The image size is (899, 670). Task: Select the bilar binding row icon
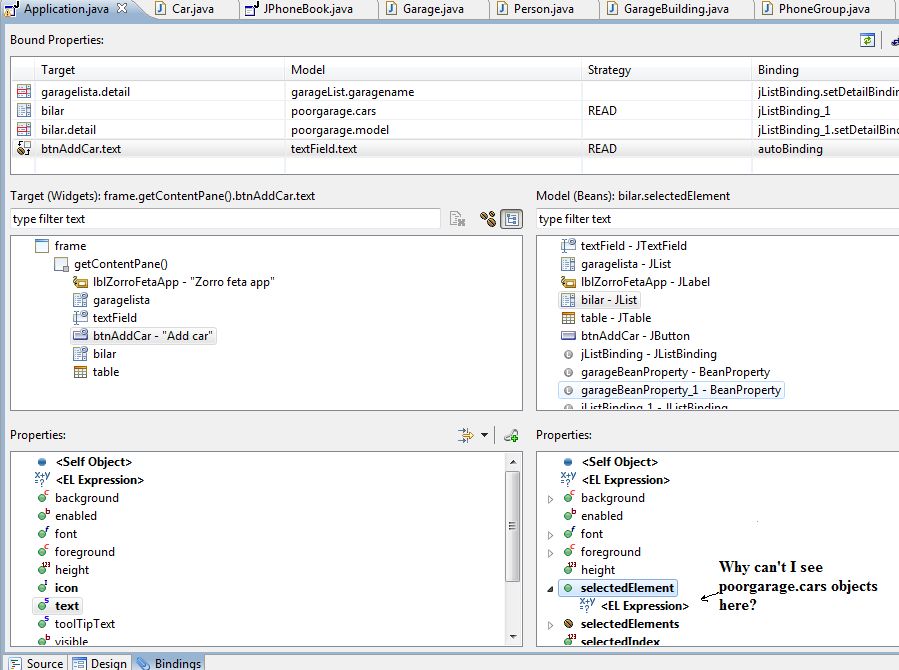24,111
